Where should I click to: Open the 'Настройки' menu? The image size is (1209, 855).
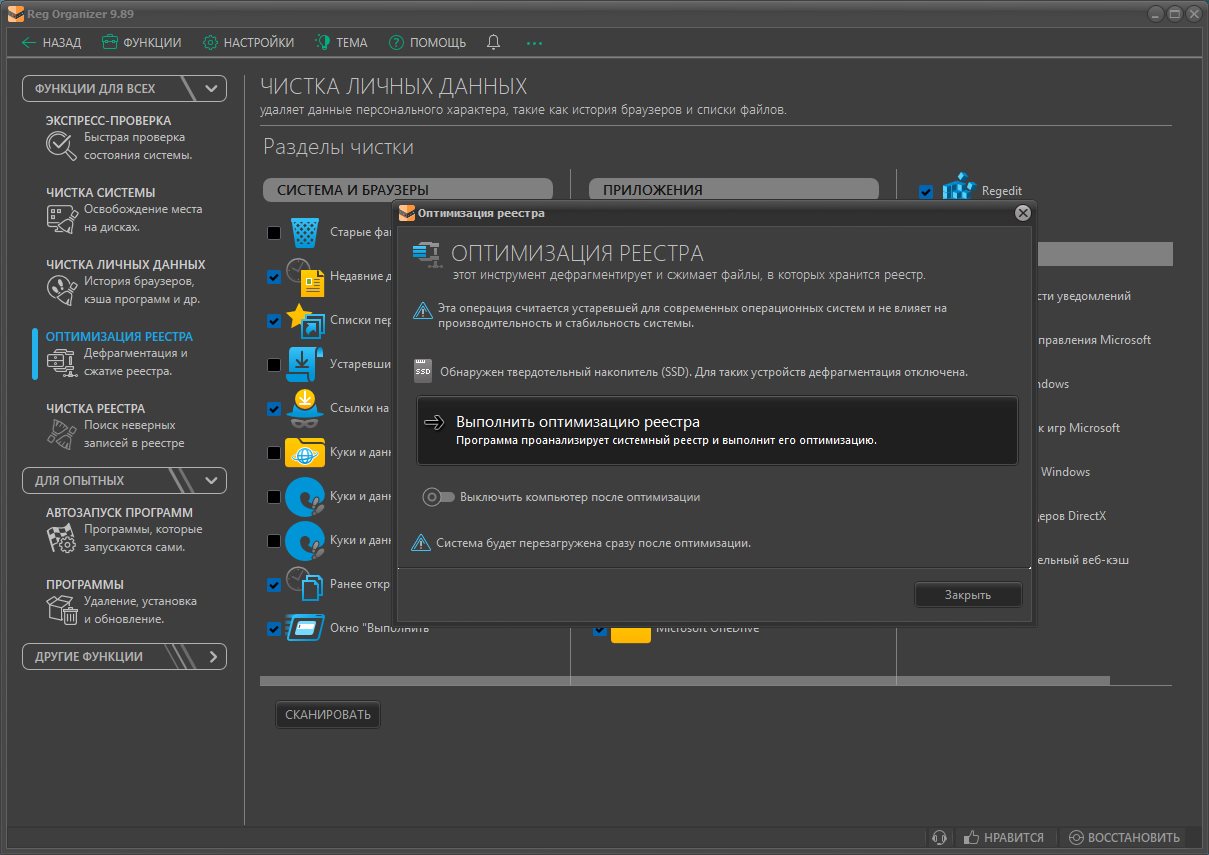pyautogui.click(x=248, y=42)
